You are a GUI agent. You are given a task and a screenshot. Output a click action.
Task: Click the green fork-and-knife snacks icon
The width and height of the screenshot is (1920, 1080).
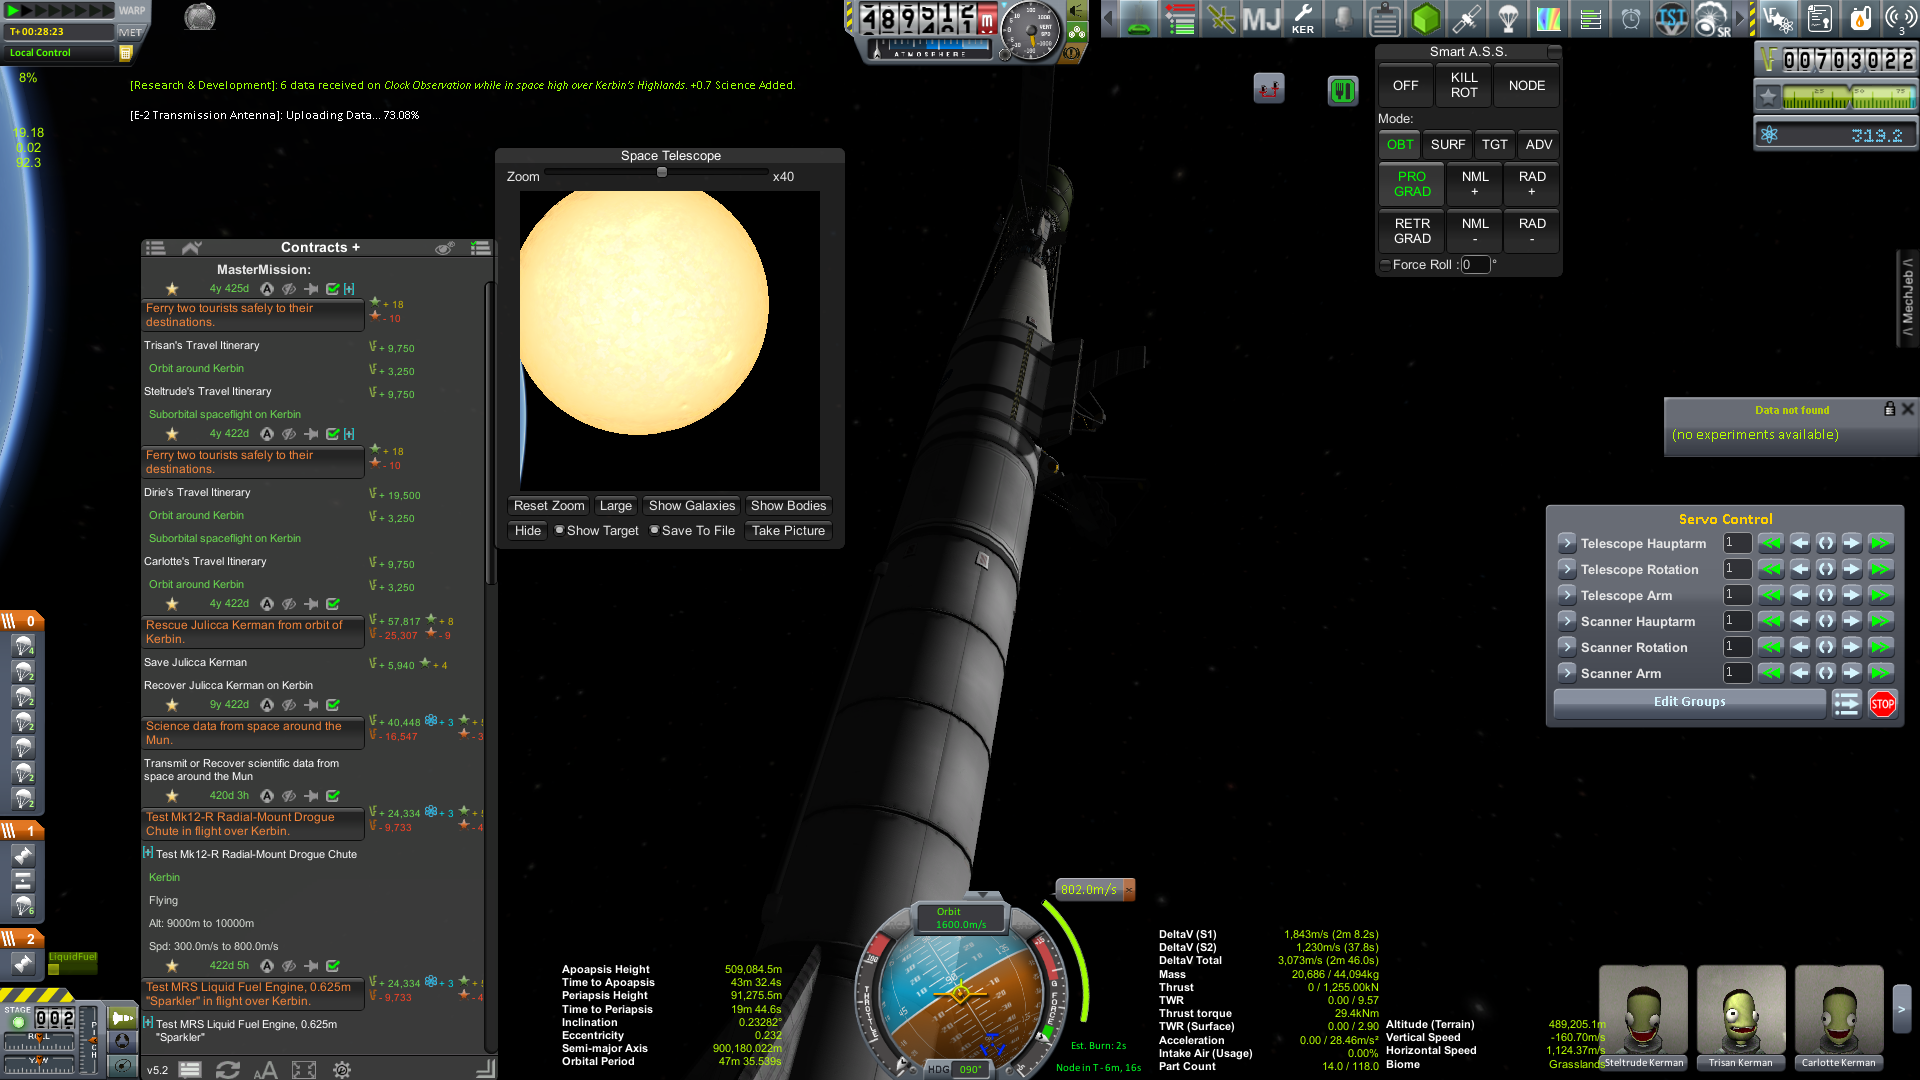click(x=1342, y=90)
